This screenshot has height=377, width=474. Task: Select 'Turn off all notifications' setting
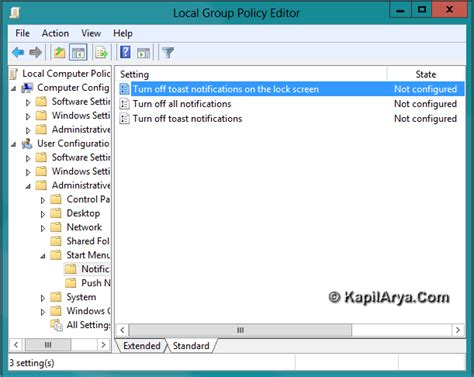pyautogui.click(x=182, y=104)
